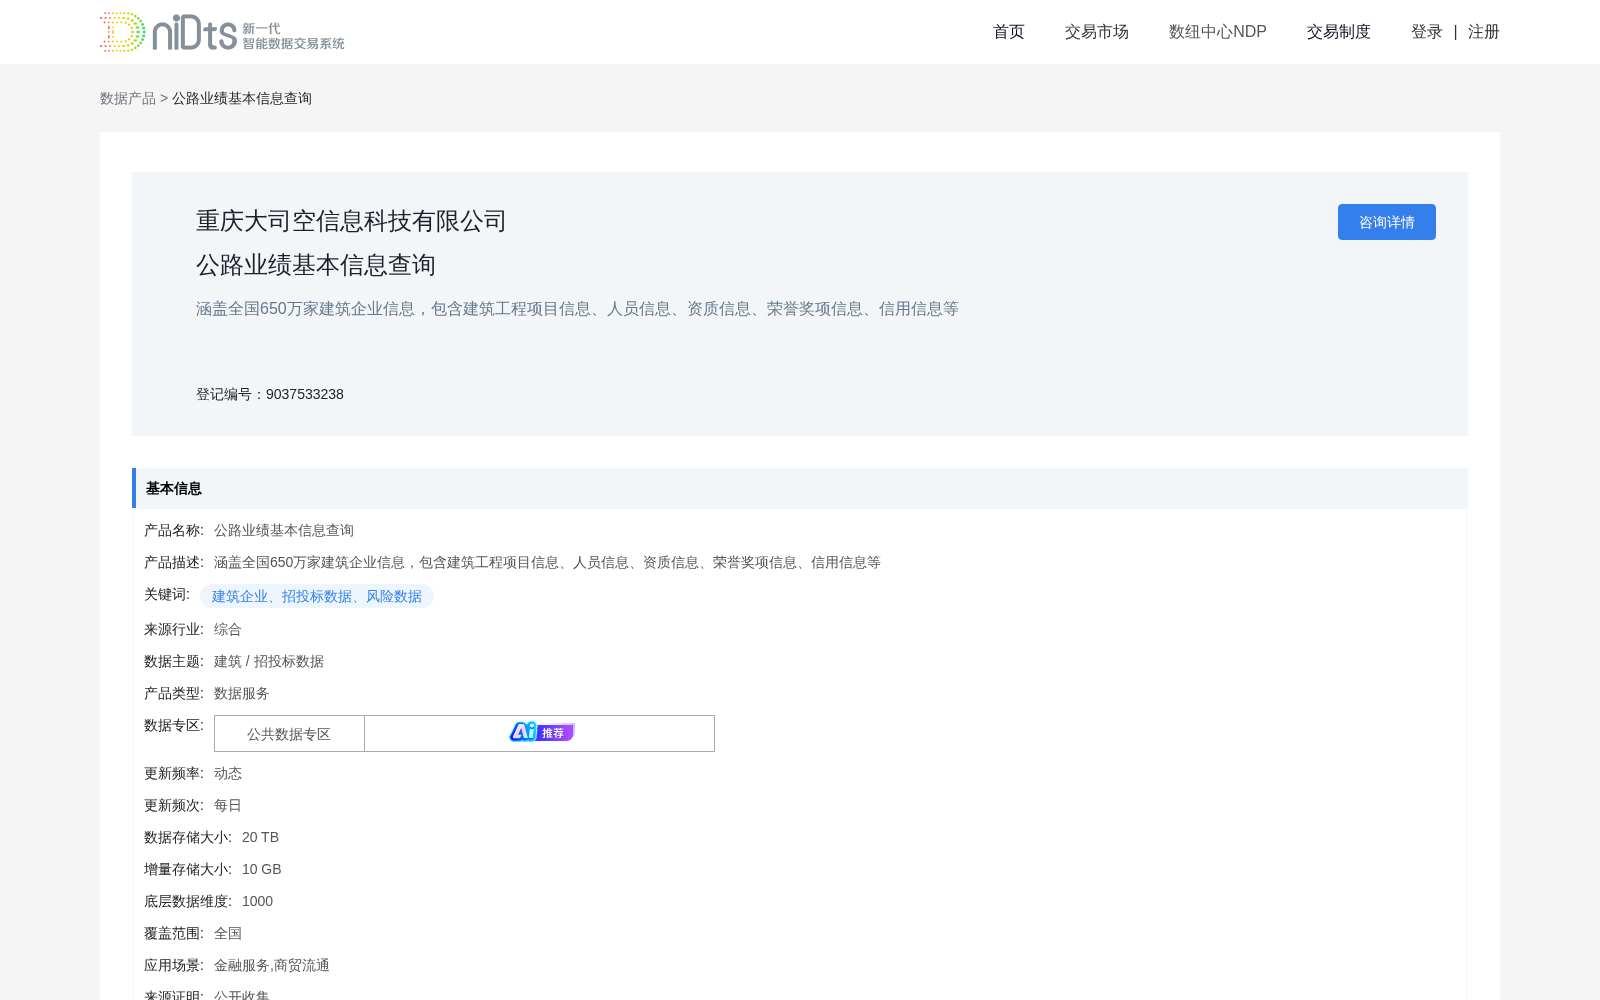This screenshot has height=1000, width=1600.
Task: Click the 注册 link
Action: pos(1483,32)
